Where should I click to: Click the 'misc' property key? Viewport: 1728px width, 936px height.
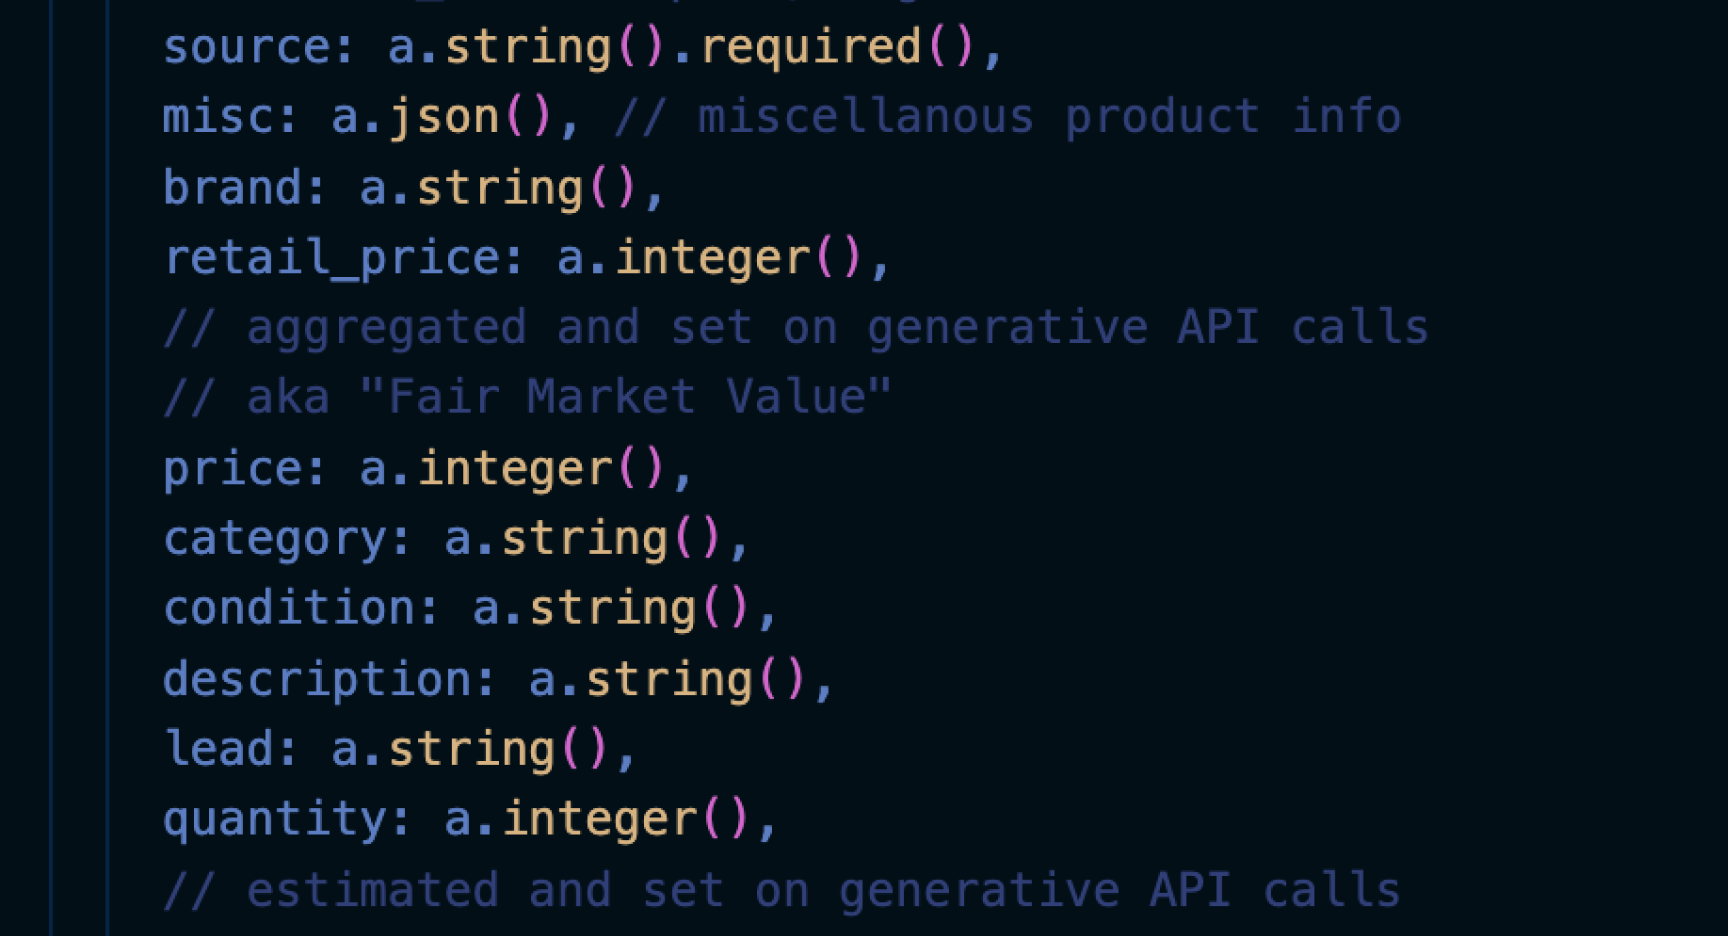(x=218, y=117)
